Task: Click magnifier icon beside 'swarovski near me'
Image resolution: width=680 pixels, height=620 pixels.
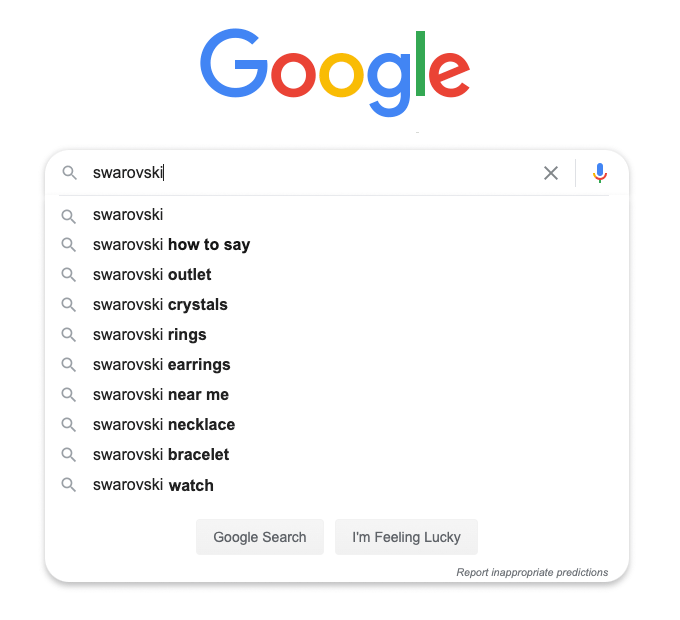Action: (69, 395)
